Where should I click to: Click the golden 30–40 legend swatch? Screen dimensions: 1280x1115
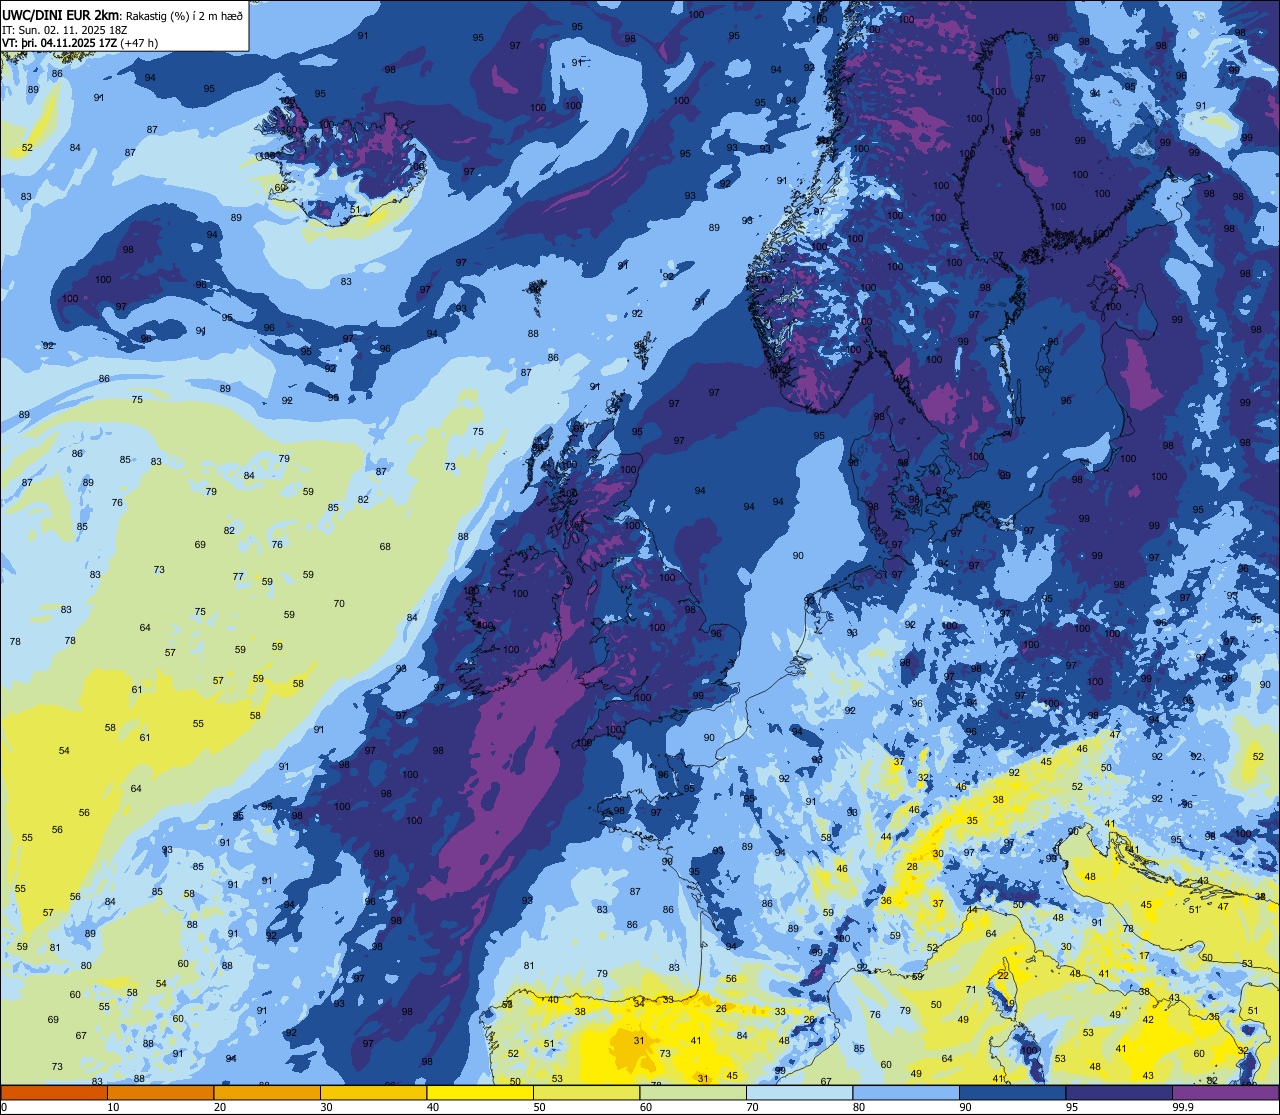click(x=373, y=1092)
